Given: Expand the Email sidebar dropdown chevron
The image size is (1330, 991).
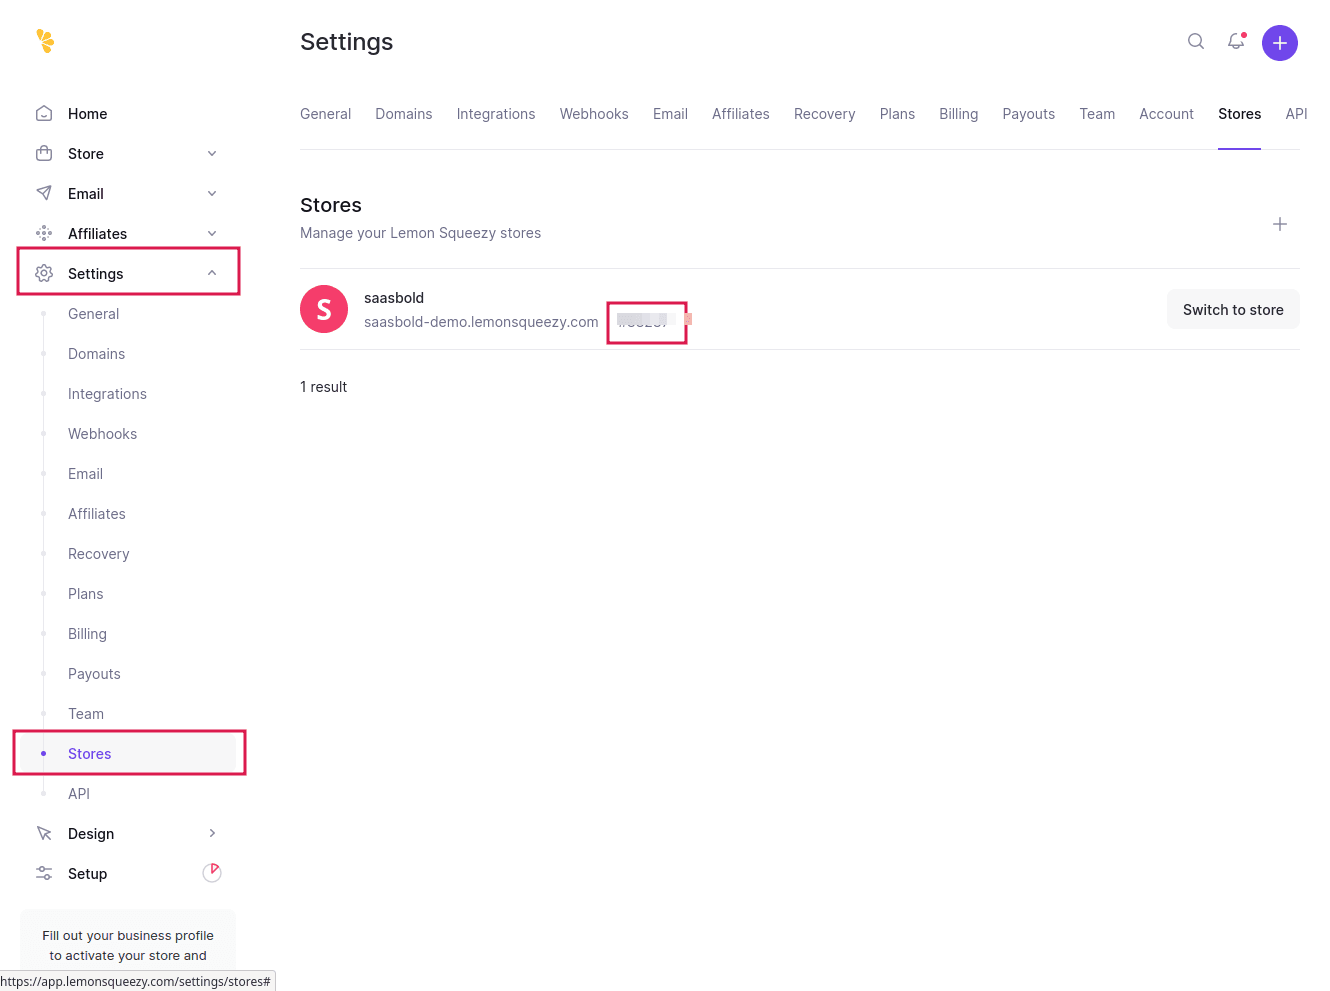Looking at the screenshot, I should coord(212,194).
